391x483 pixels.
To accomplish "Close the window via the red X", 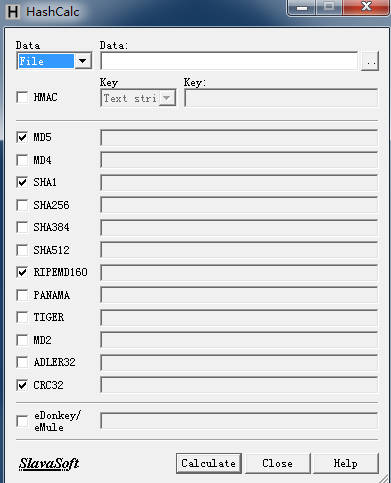I will tap(366, 7).
